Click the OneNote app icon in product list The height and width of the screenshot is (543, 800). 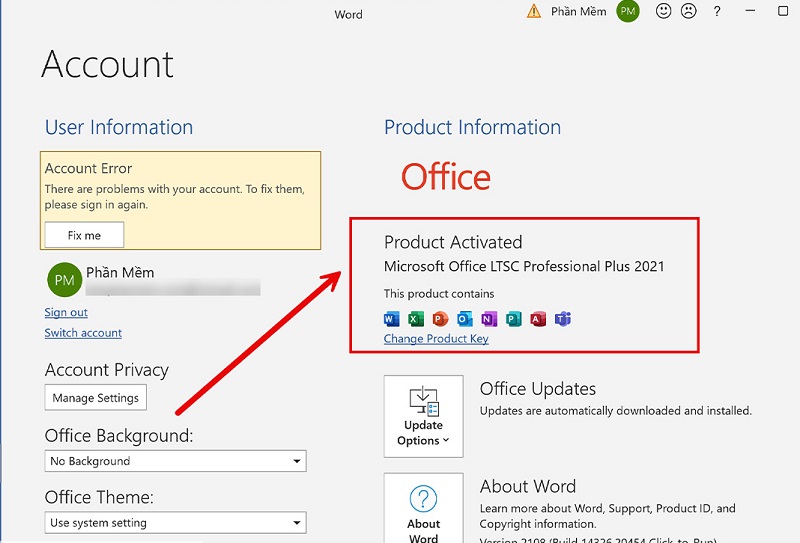tap(489, 319)
